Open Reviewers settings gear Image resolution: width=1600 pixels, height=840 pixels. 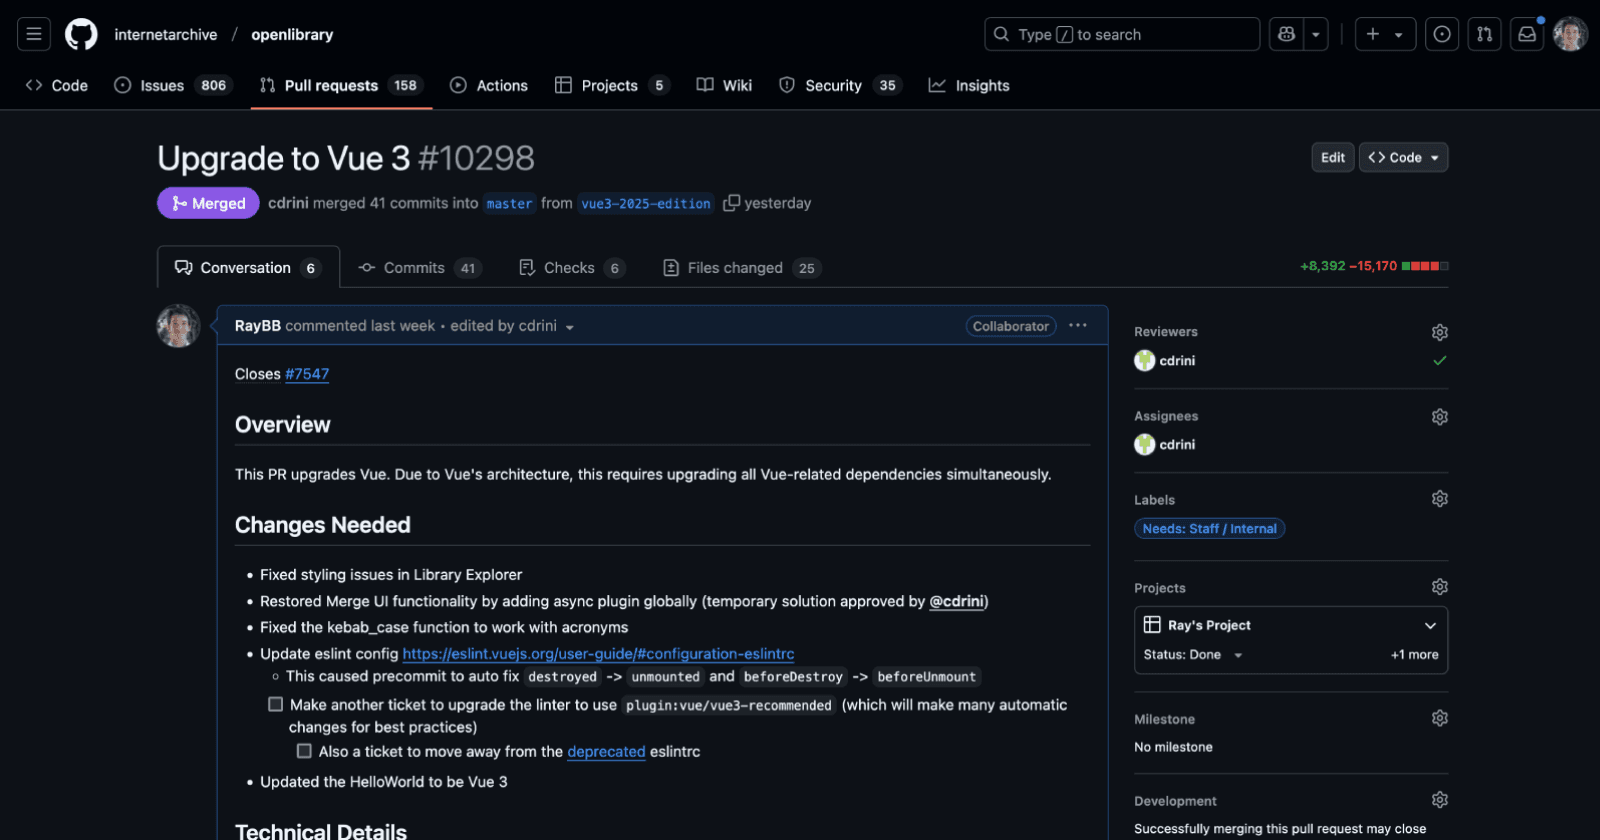click(x=1439, y=332)
